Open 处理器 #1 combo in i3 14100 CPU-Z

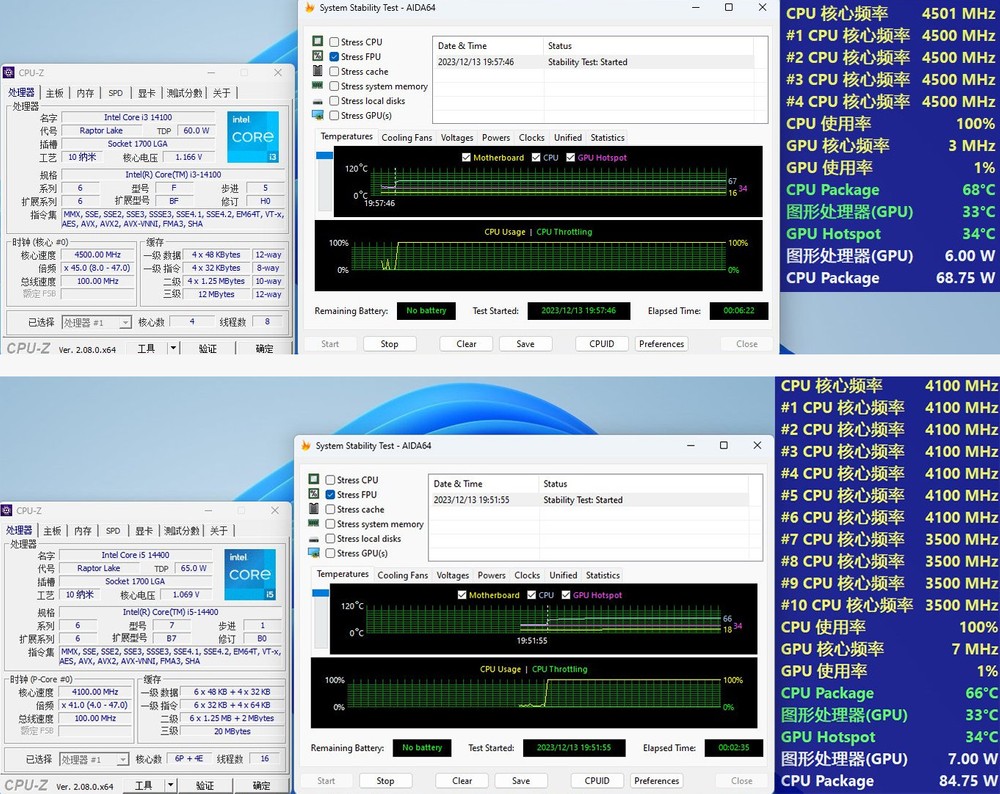pyautogui.click(x=96, y=323)
